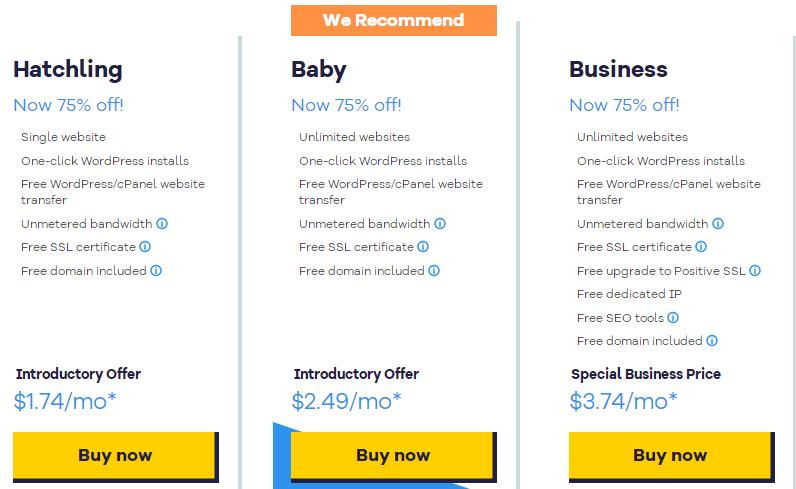Click the We Recommend orange banner
Screen dimensions: 796x489
click(394, 20)
